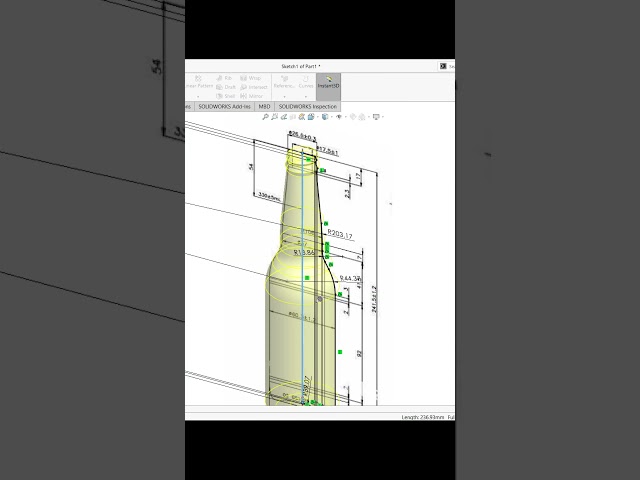This screenshot has width=640, height=480.
Task: Click Zoom to Area in view toolbar
Action: [274, 117]
